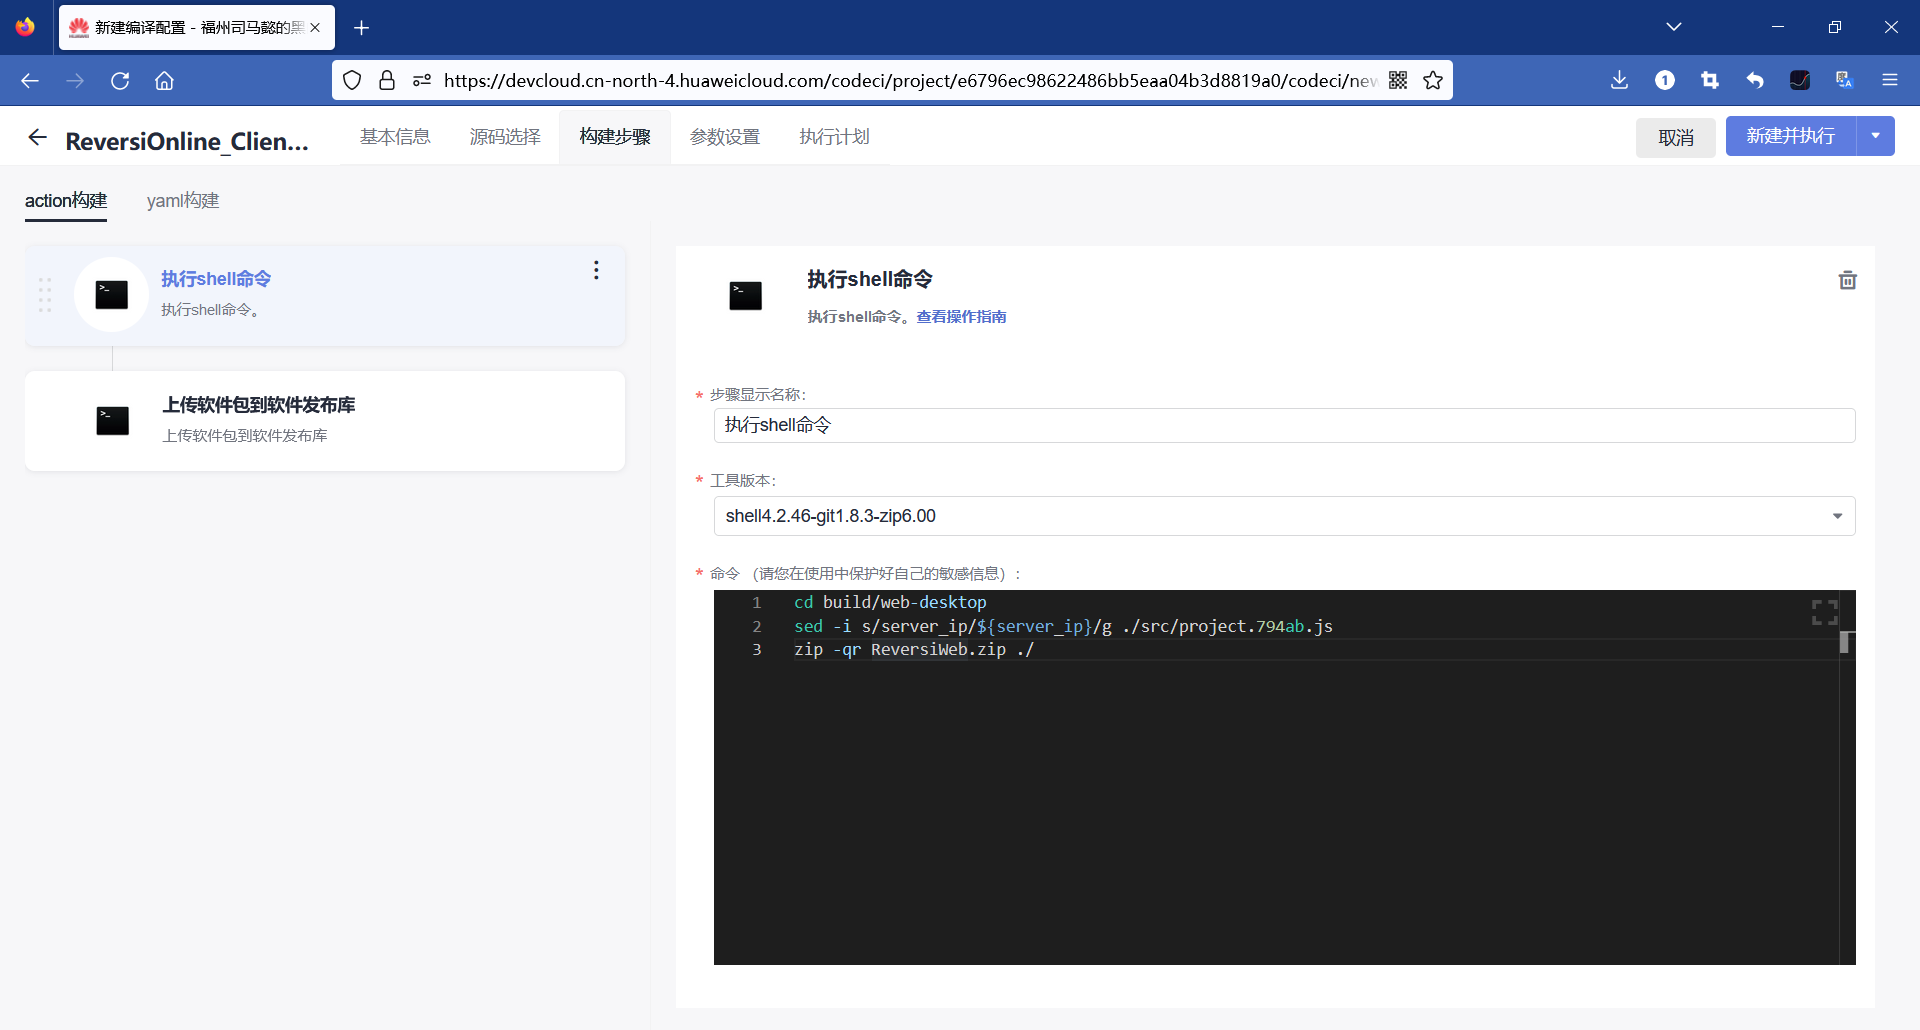This screenshot has height=1030, width=1920.
Task: Open the 查看操作指南 guide link
Action: [x=961, y=317]
